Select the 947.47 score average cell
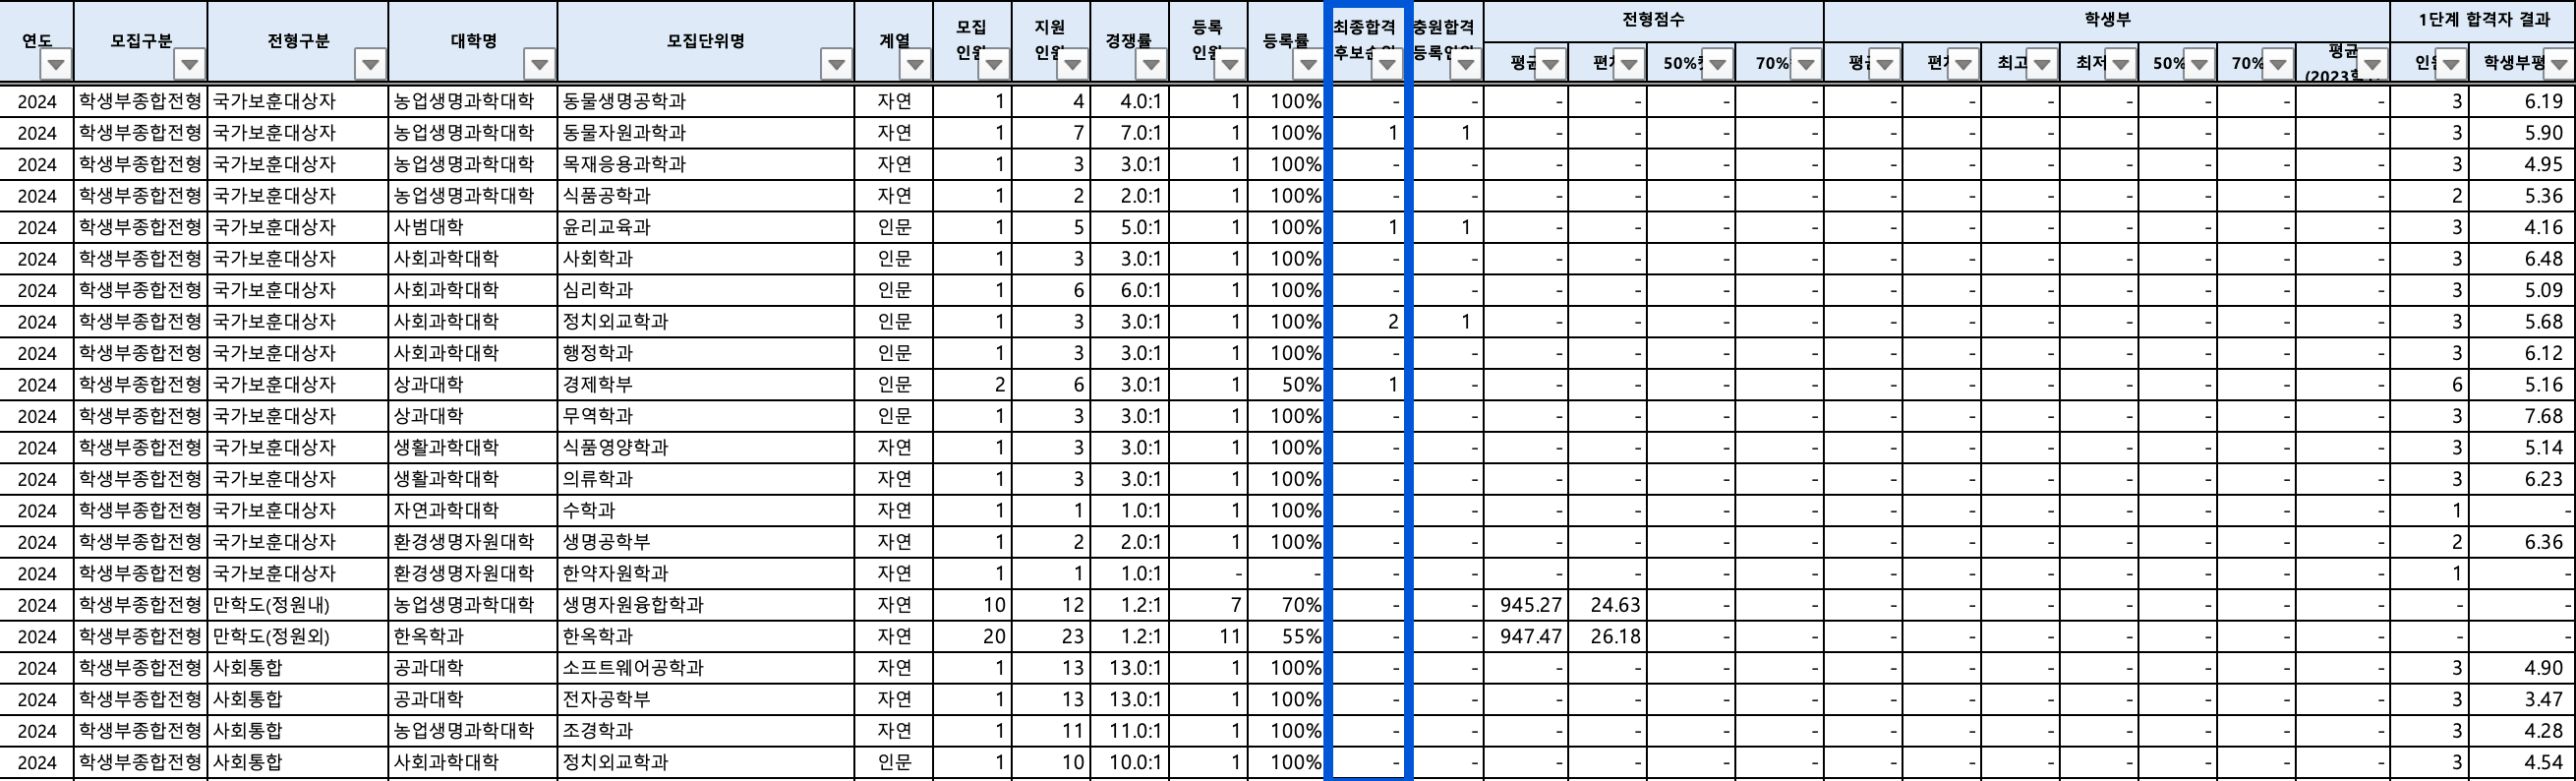This screenshot has width=2576, height=781. (x=1526, y=637)
